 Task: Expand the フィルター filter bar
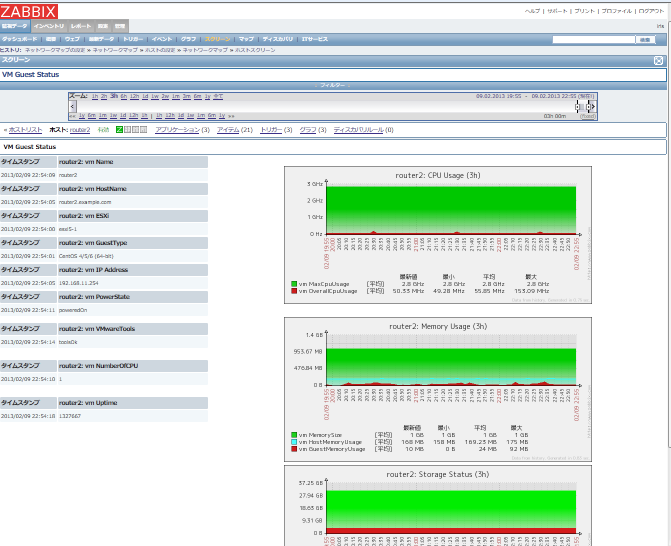333,86
